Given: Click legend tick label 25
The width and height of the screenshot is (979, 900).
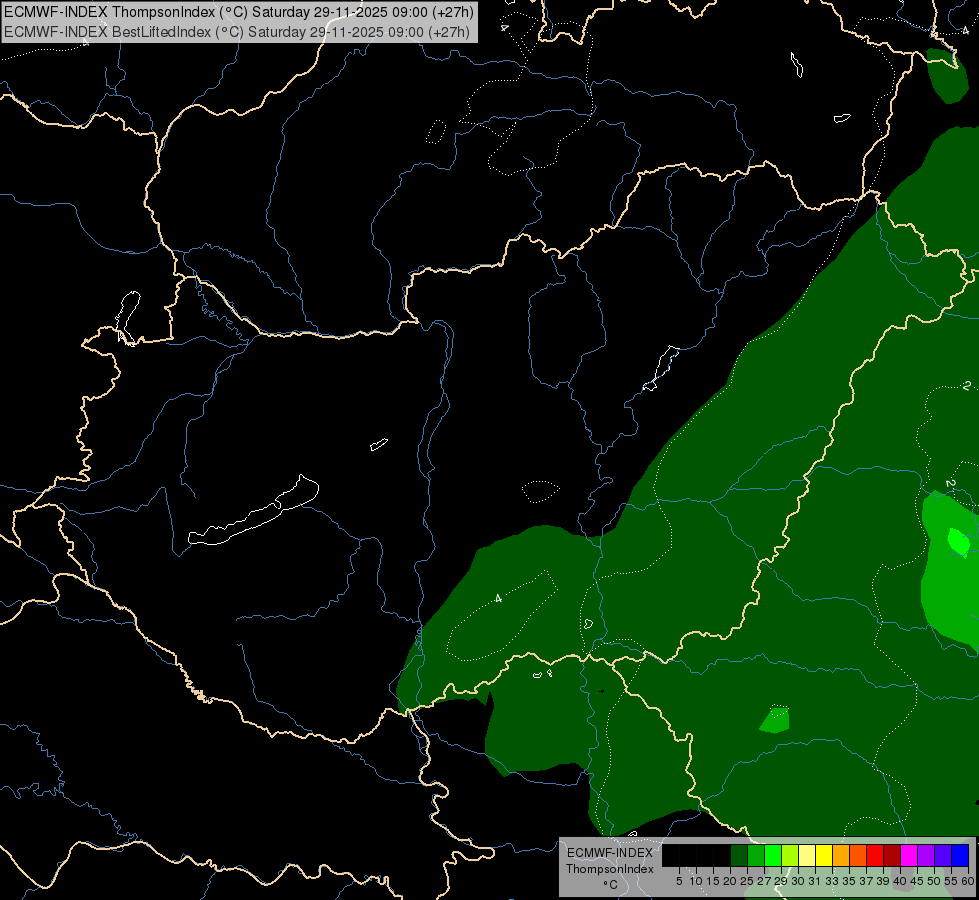Looking at the screenshot, I should [747, 881].
